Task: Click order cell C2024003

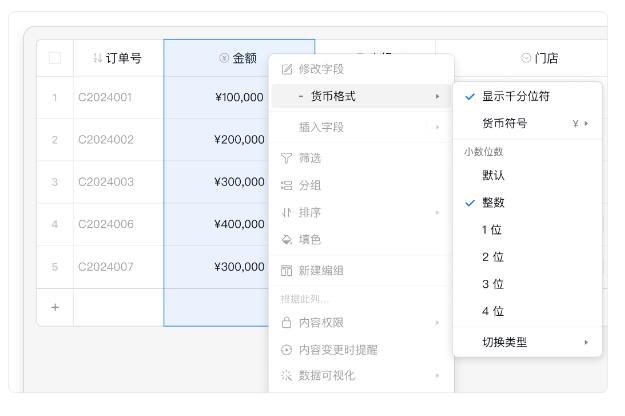Action: point(105,182)
